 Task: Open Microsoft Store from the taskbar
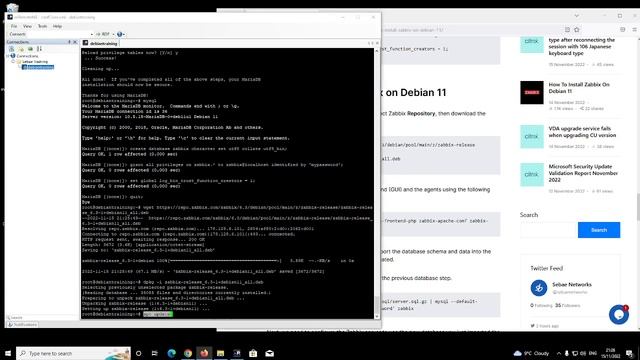coord(253,353)
